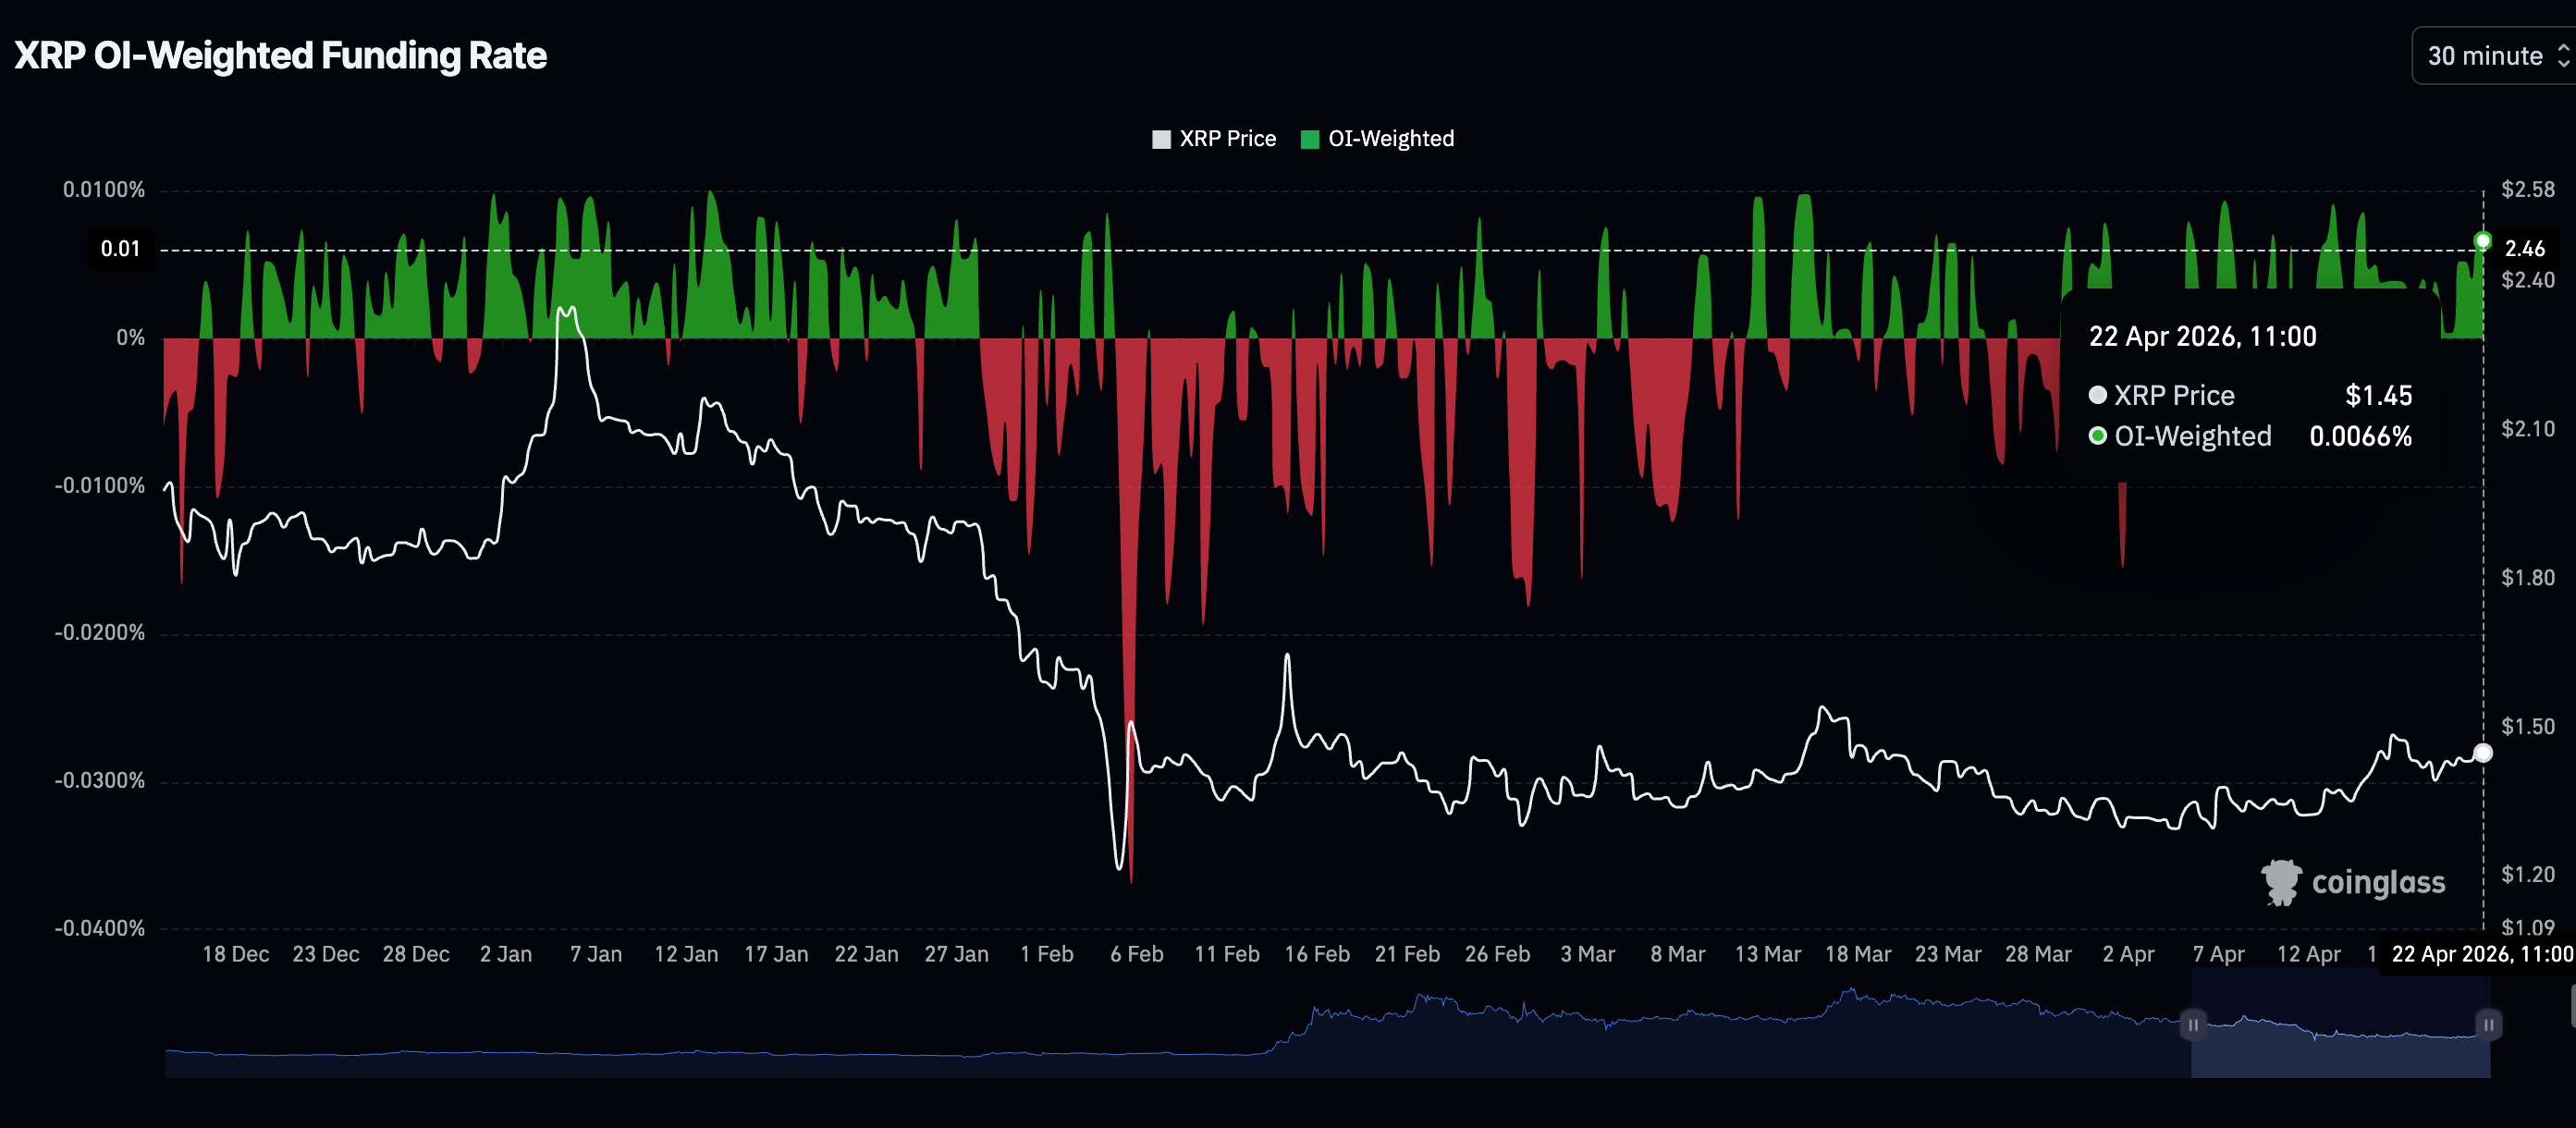Viewport: 2576px width, 1128px height.
Task: Open the 30 minute interval dropdown
Action: tap(2484, 56)
